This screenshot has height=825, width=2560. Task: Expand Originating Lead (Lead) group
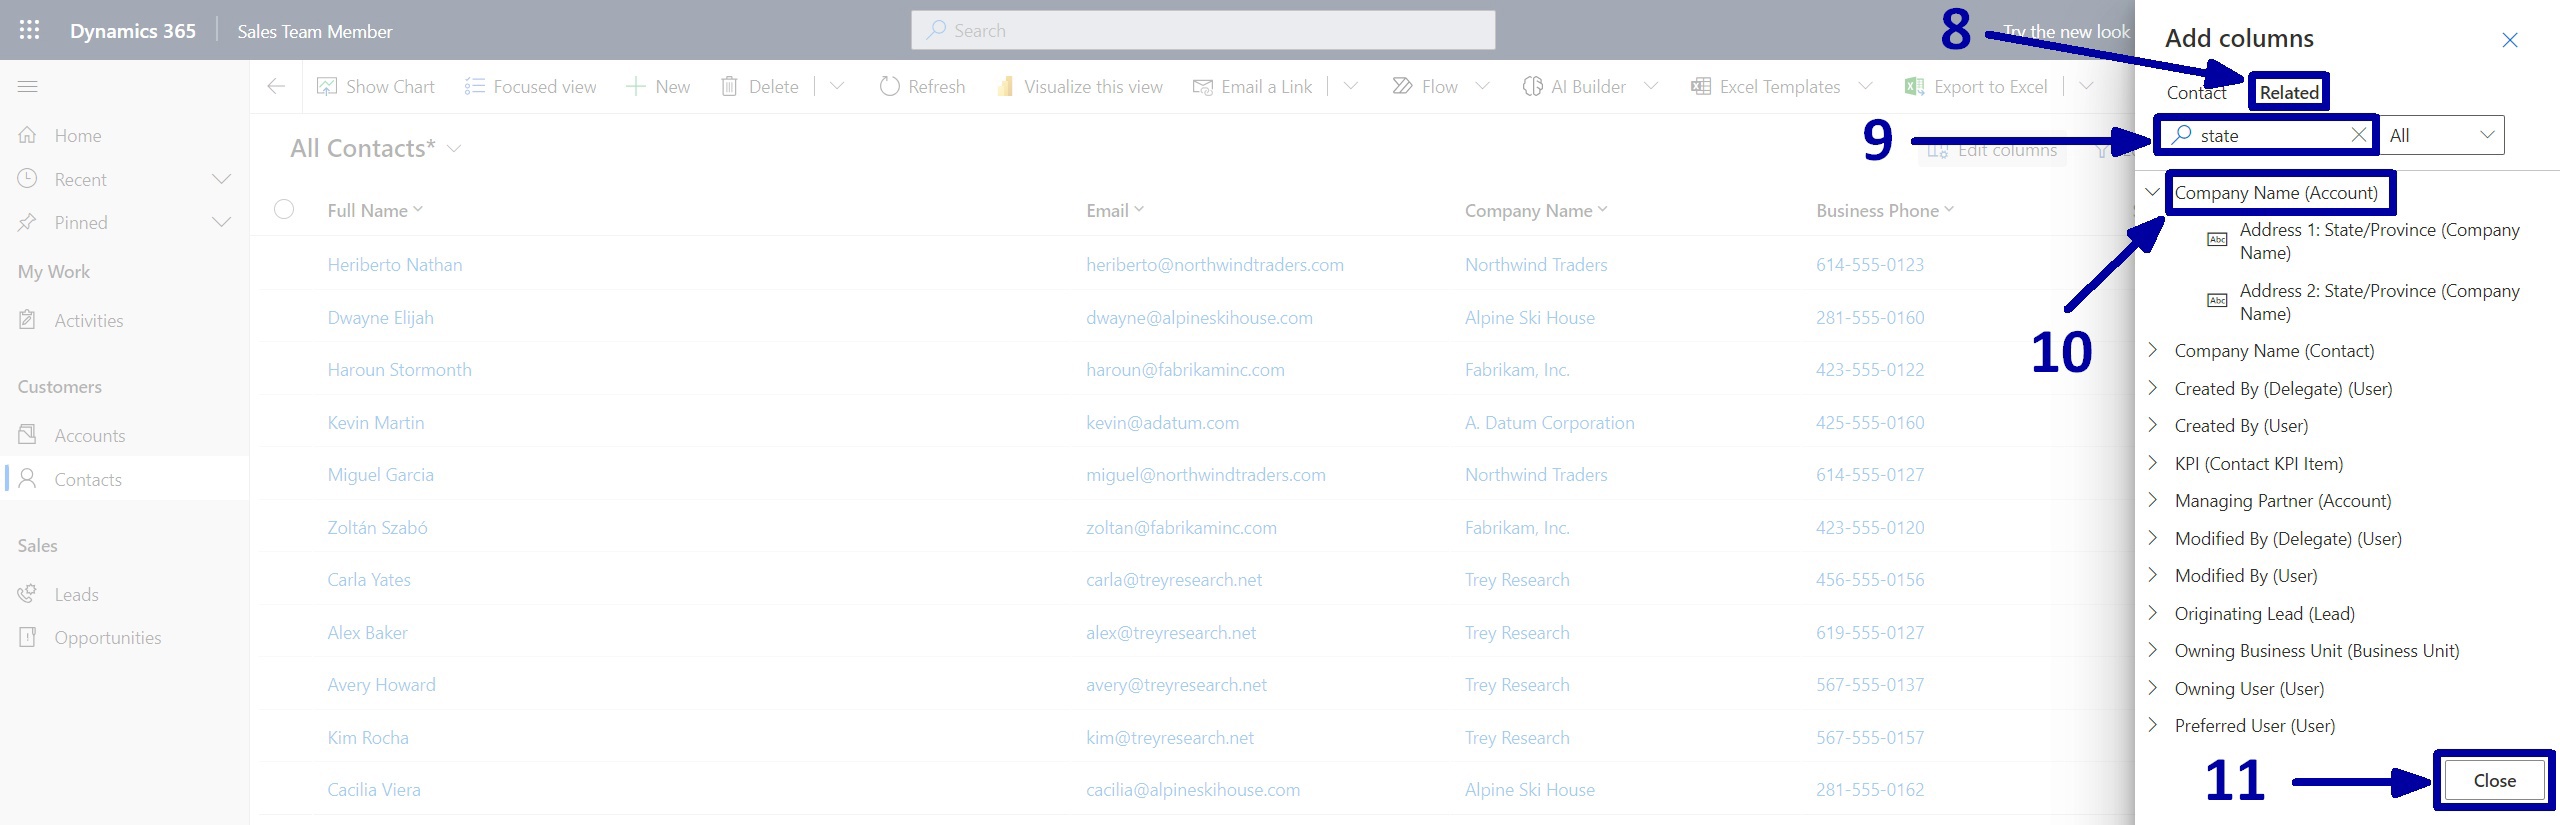click(2152, 613)
